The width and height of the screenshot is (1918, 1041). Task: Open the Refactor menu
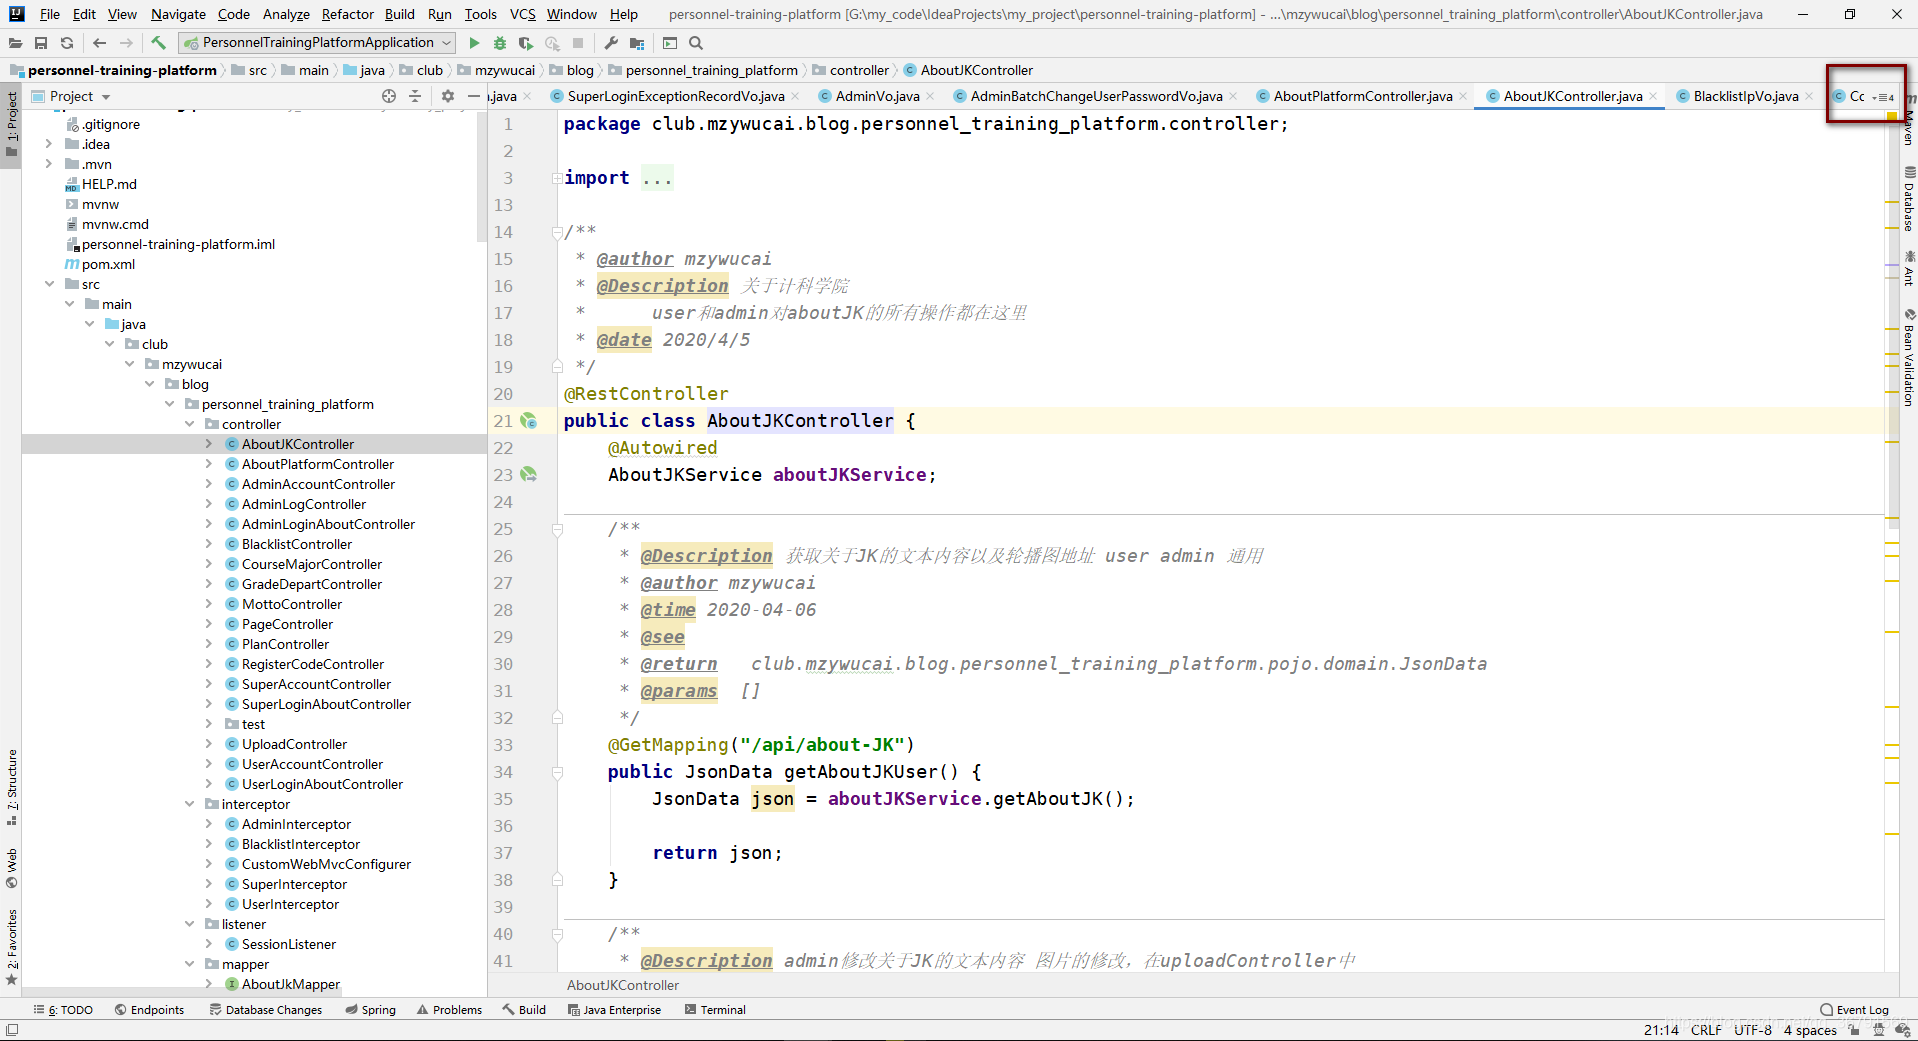click(348, 14)
